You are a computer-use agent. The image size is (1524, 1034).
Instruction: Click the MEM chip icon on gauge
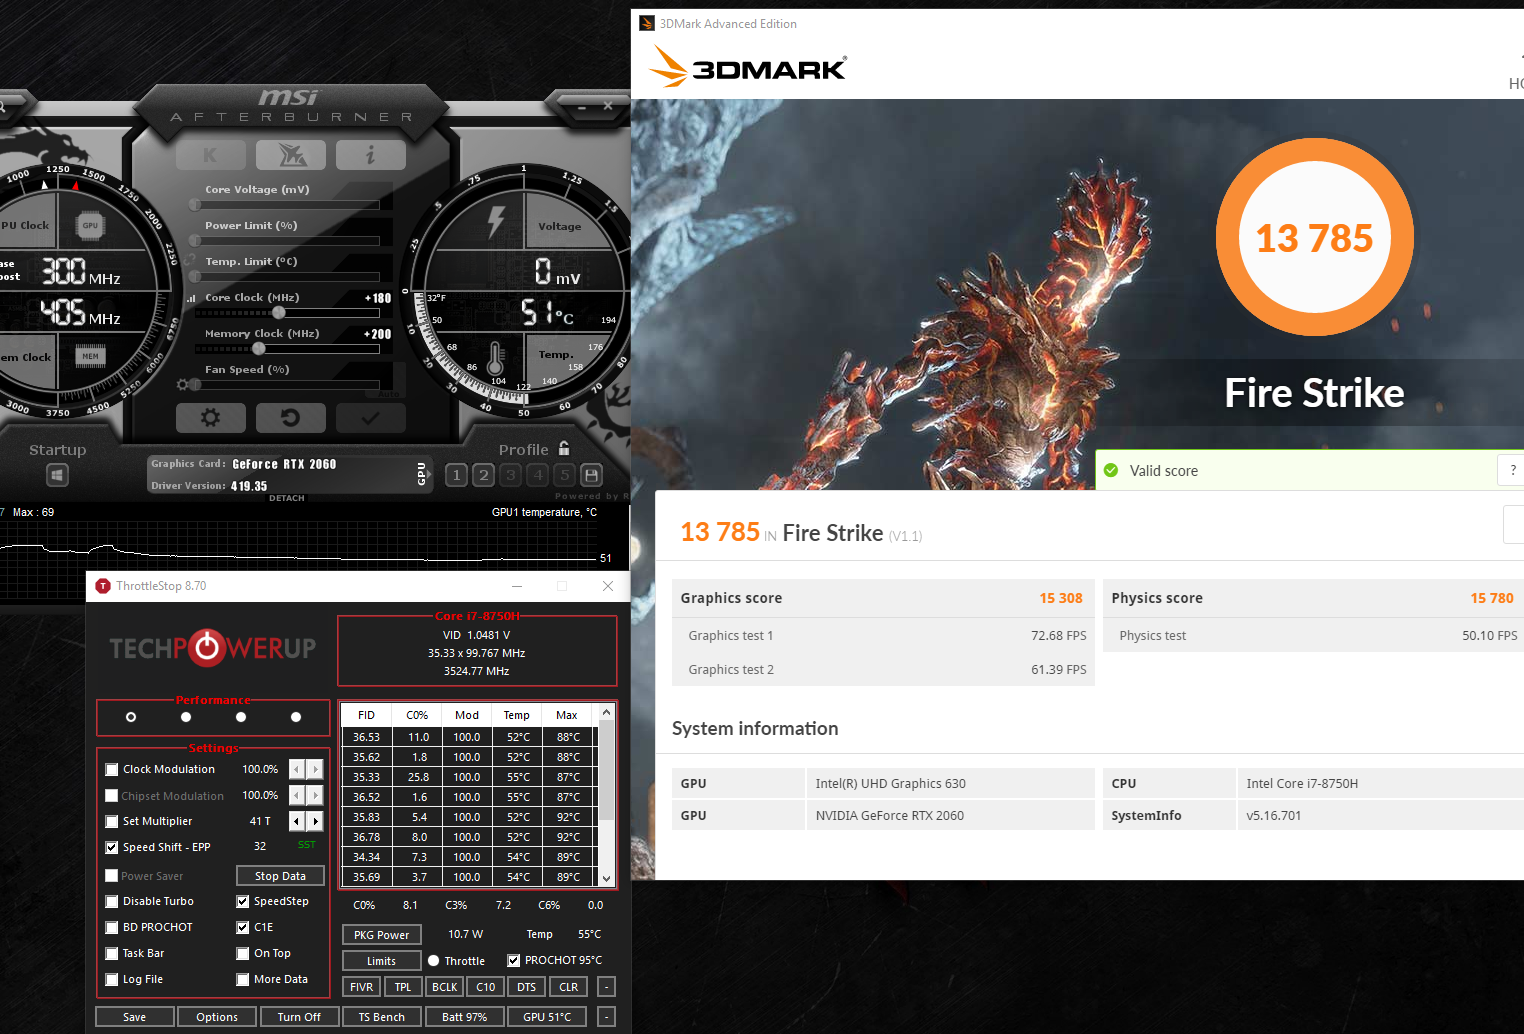tap(90, 356)
